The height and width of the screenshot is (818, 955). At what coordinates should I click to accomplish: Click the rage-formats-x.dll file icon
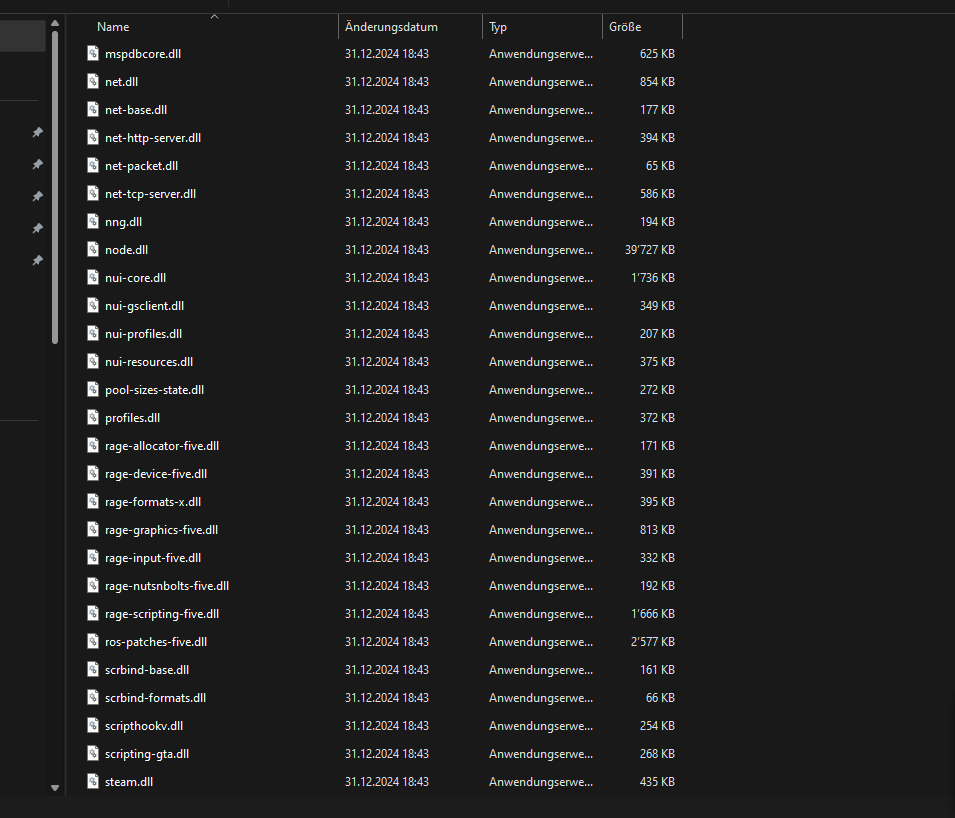[93, 502]
